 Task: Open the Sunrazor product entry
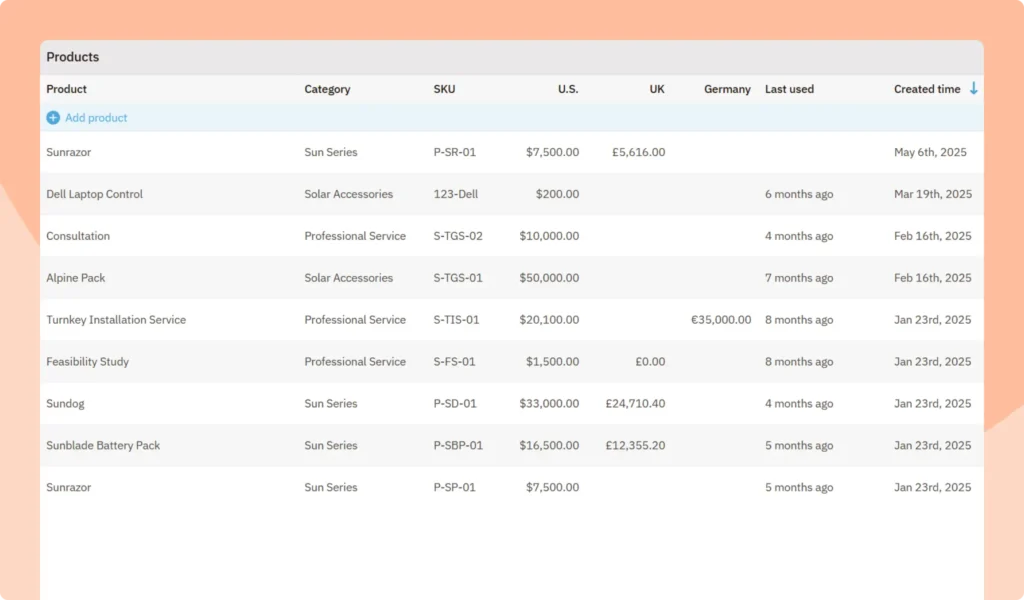tap(68, 152)
